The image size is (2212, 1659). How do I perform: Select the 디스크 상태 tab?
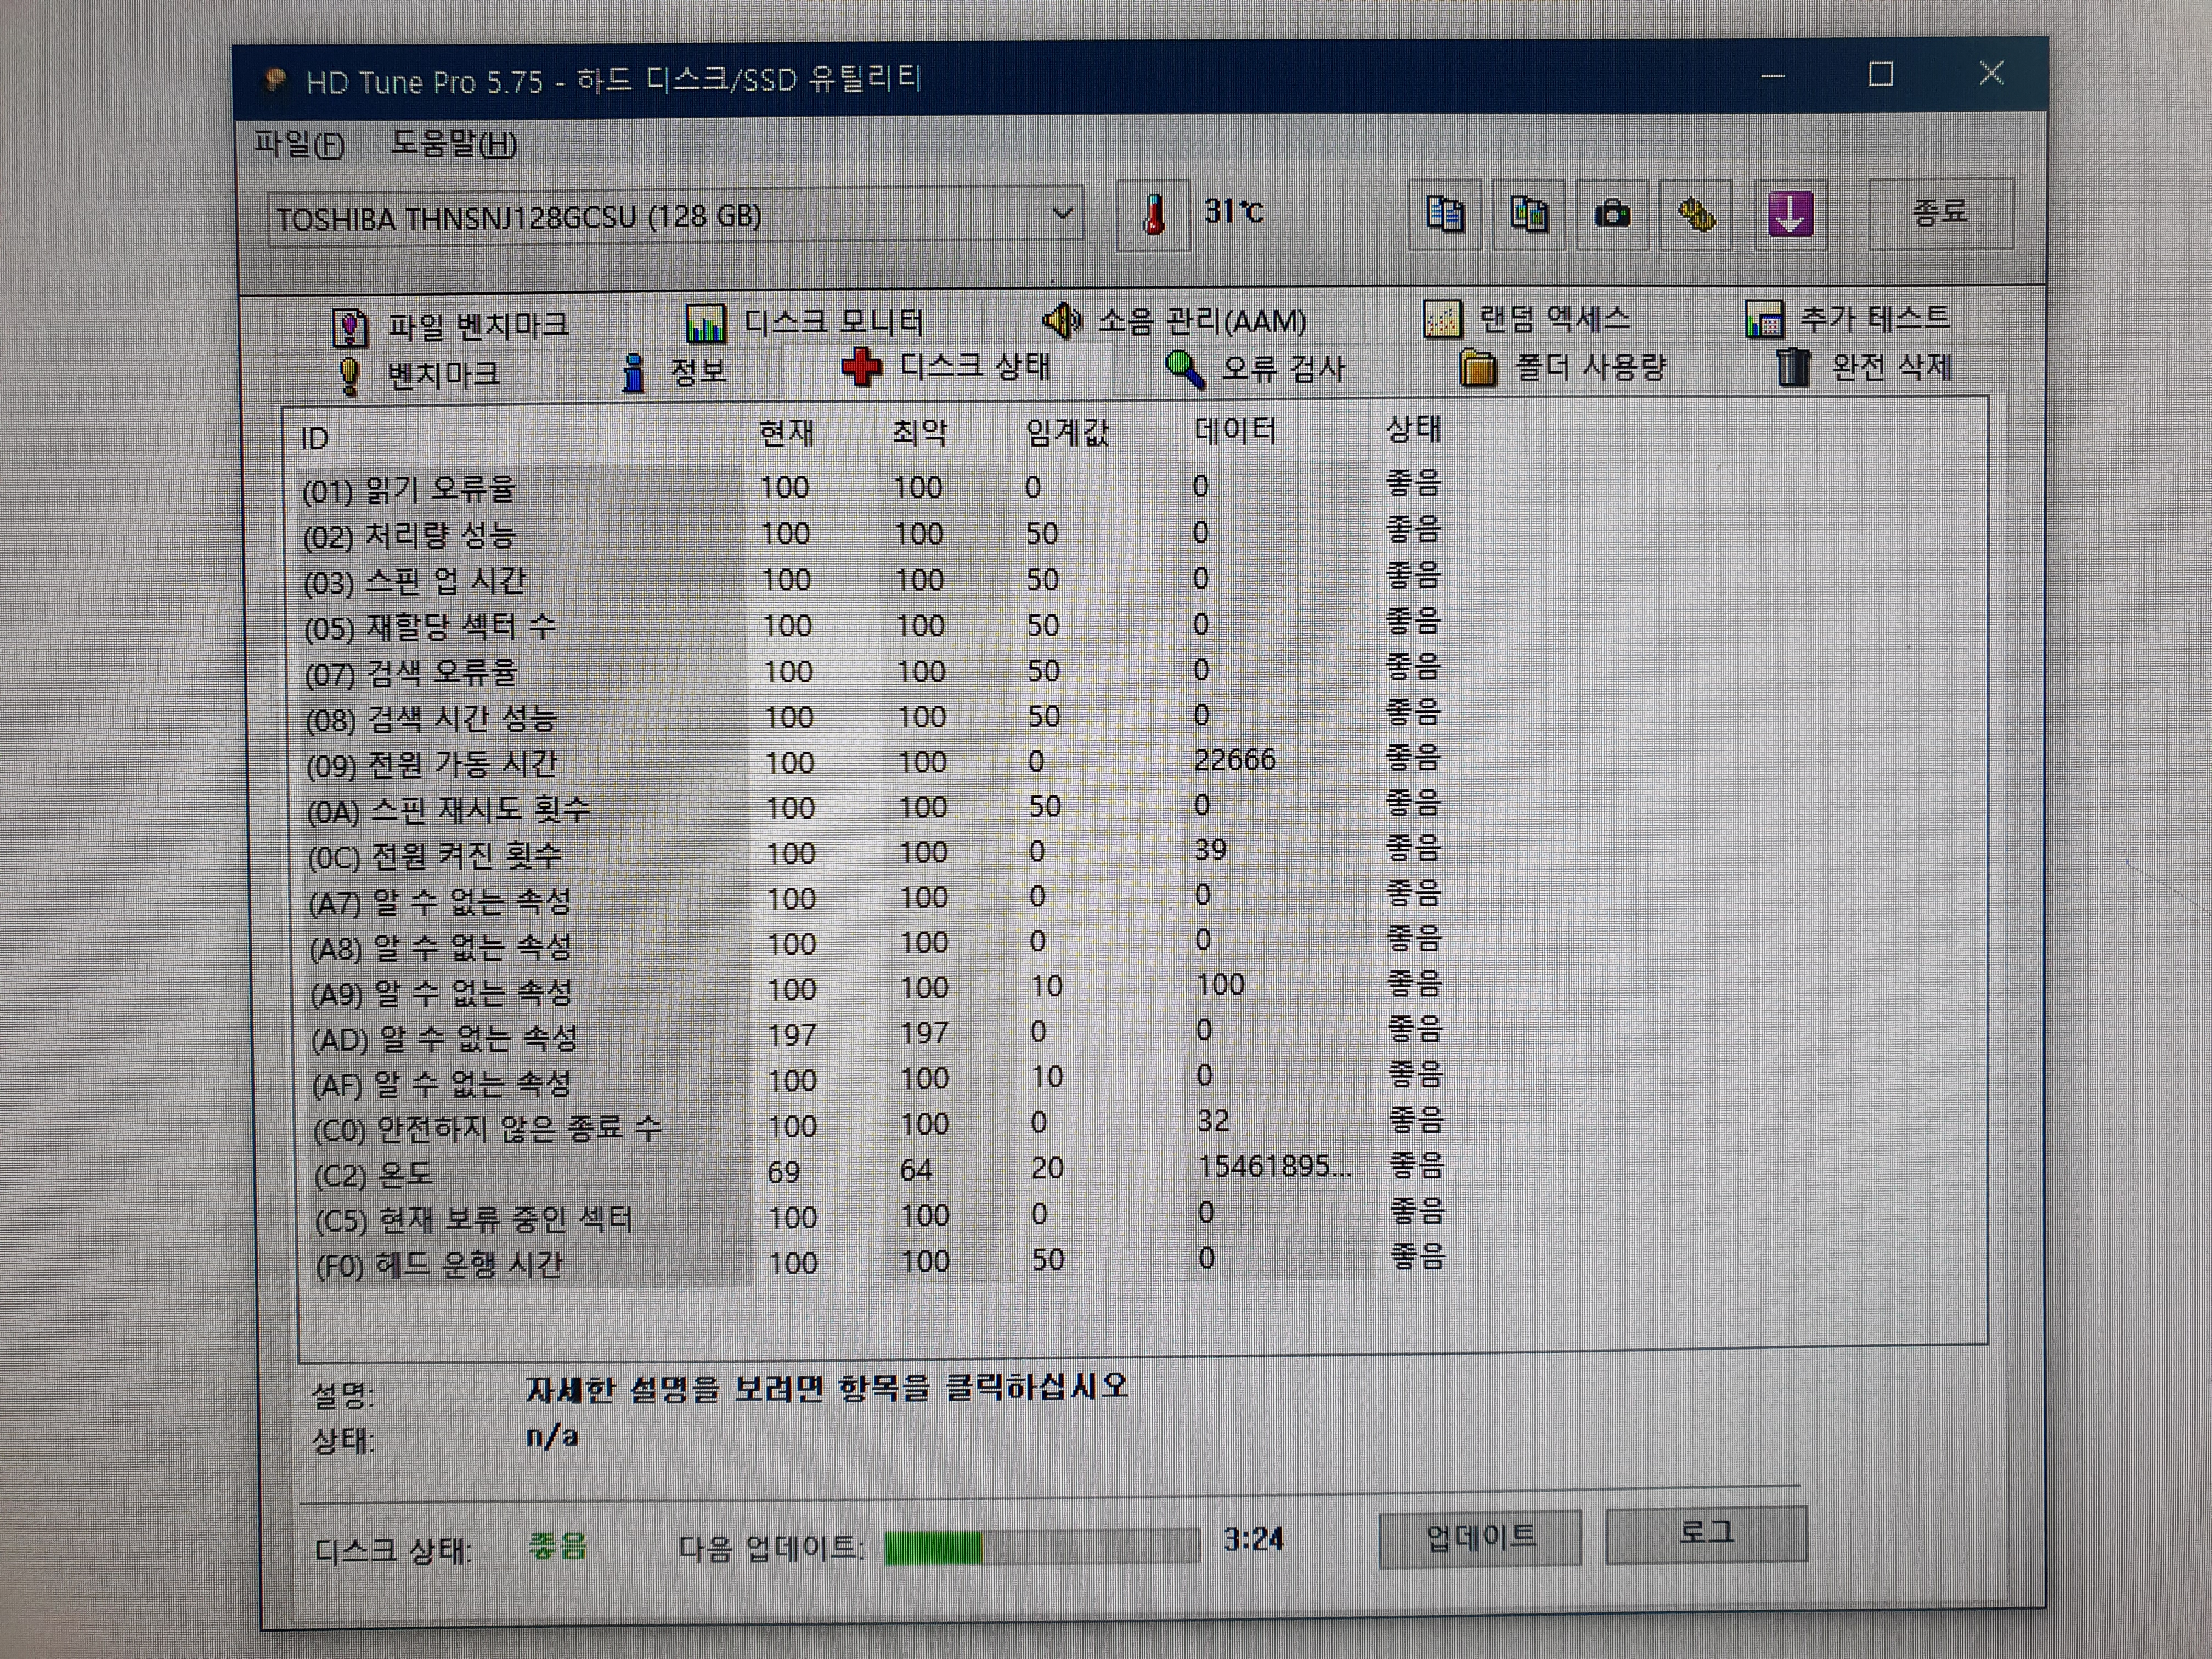tap(947, 367)
